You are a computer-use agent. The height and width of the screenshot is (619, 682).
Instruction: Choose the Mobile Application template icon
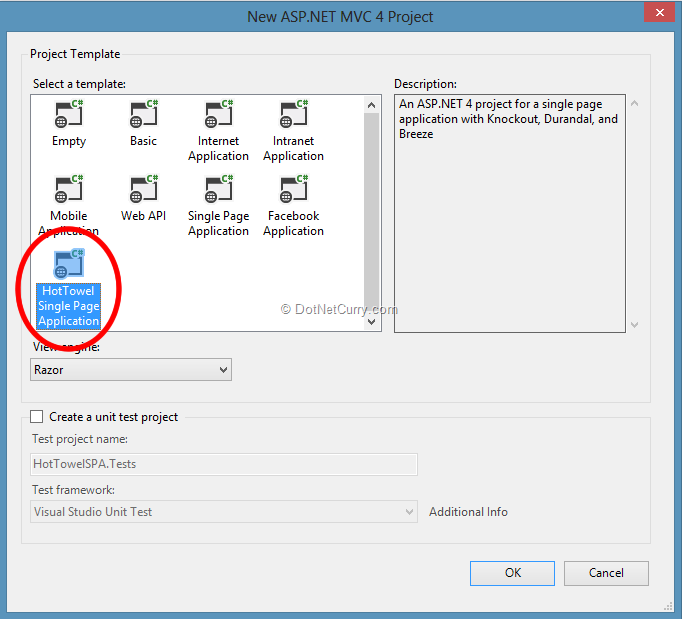coord(69,189)
